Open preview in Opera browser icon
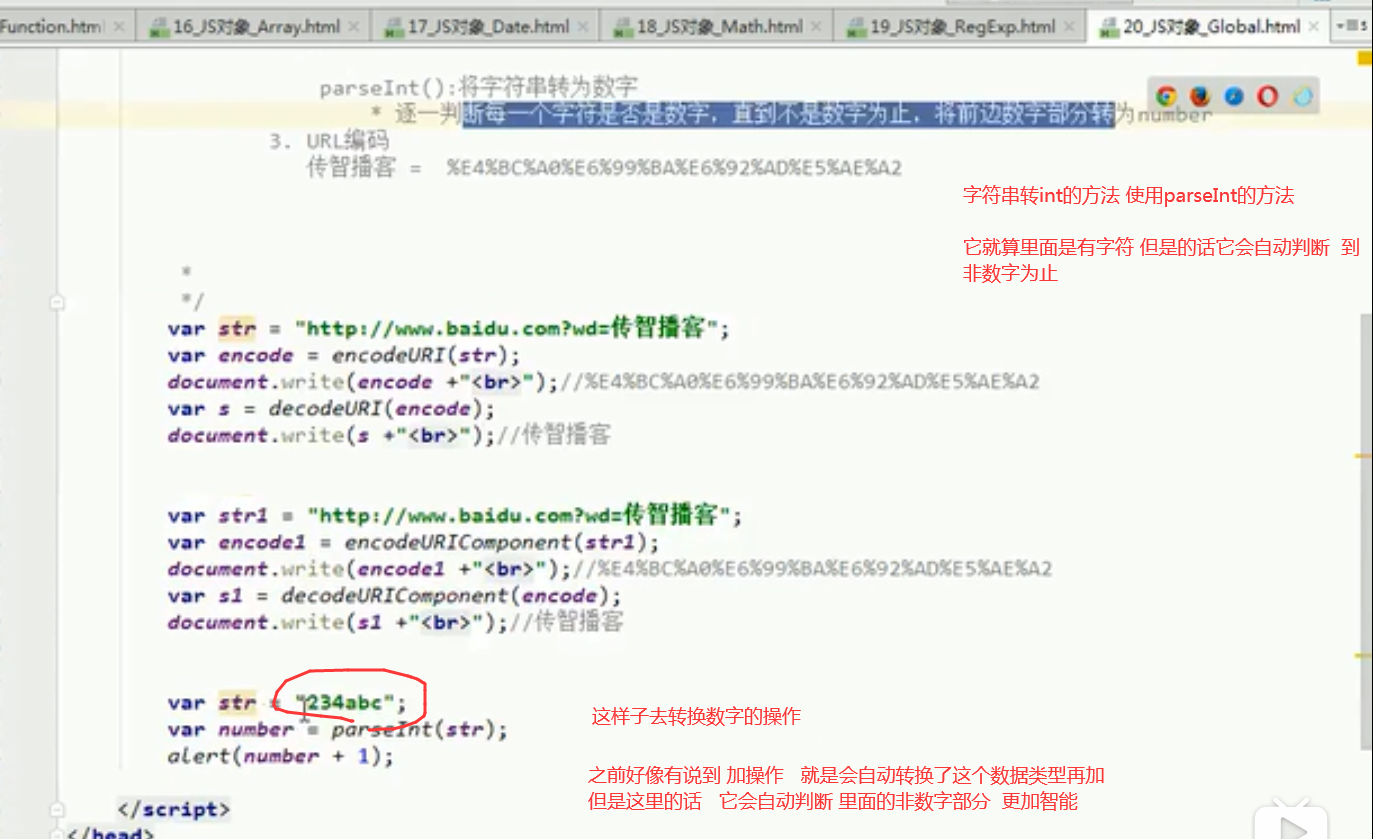The height and width of the screenshot is (839, 1373). (x=1268, y=96)
